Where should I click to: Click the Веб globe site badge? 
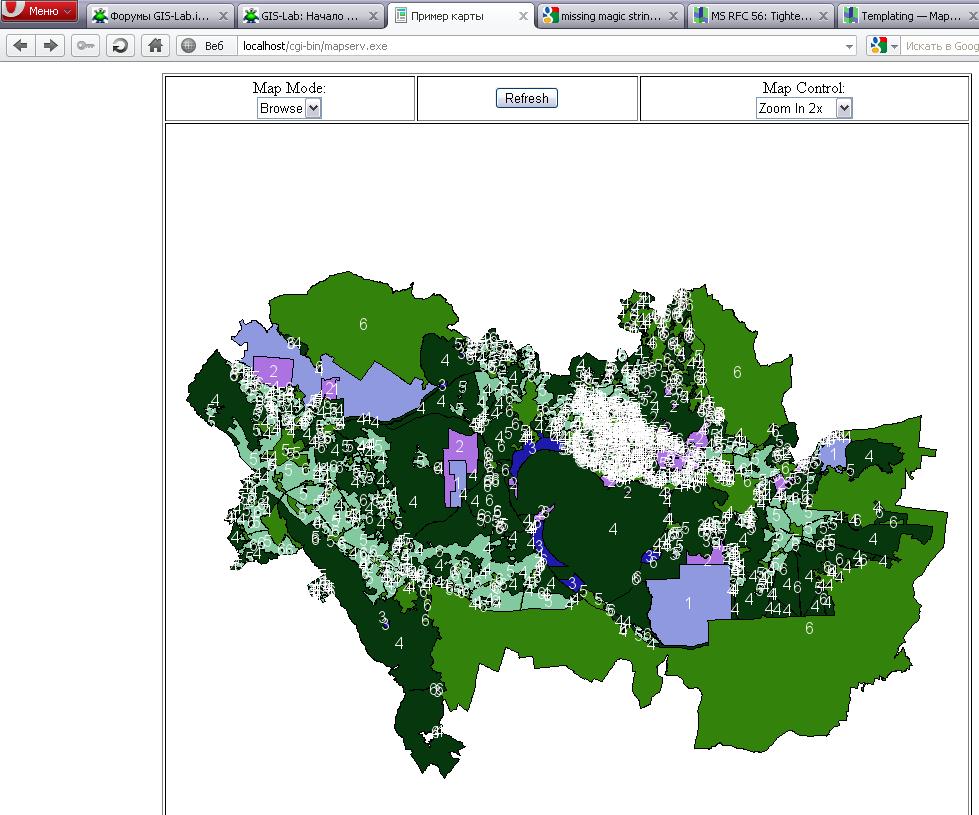pyautogui.click(x=205, y=46)
